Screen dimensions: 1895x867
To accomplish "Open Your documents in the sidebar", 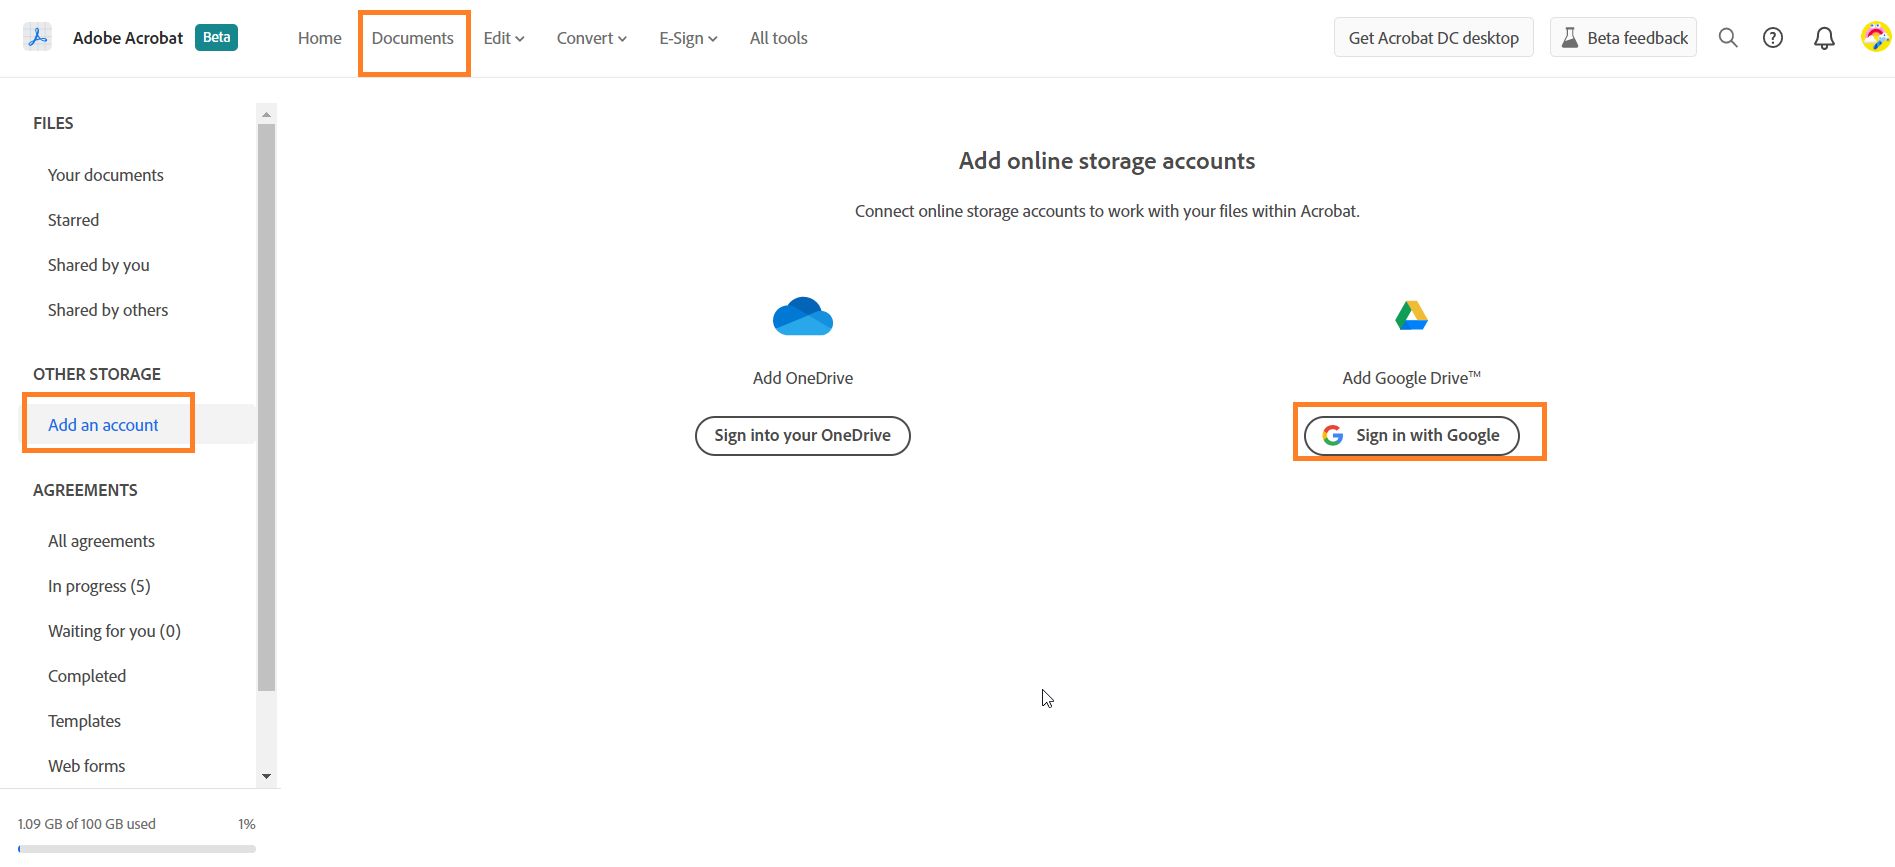I will (106, 175).
